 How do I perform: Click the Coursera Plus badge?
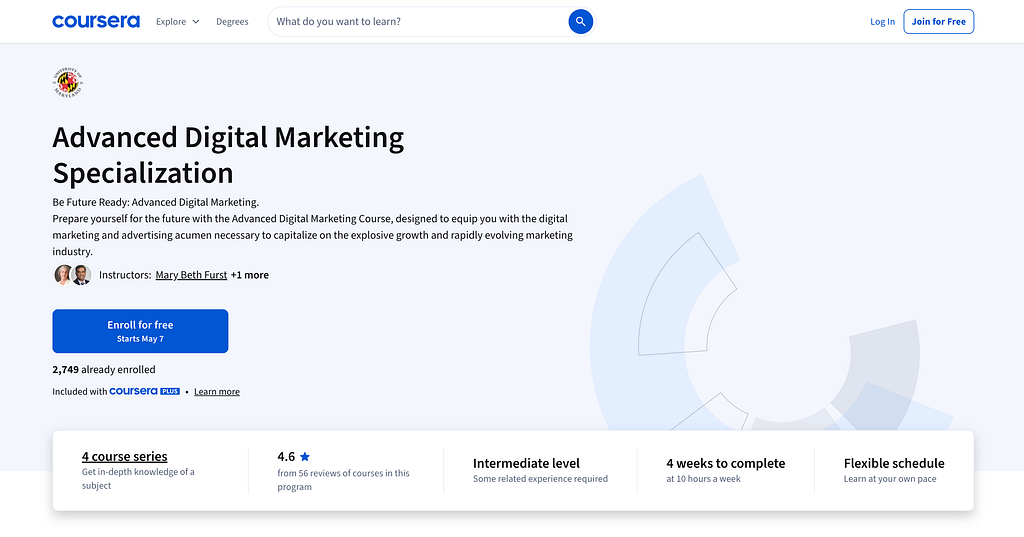click(144, 391)
